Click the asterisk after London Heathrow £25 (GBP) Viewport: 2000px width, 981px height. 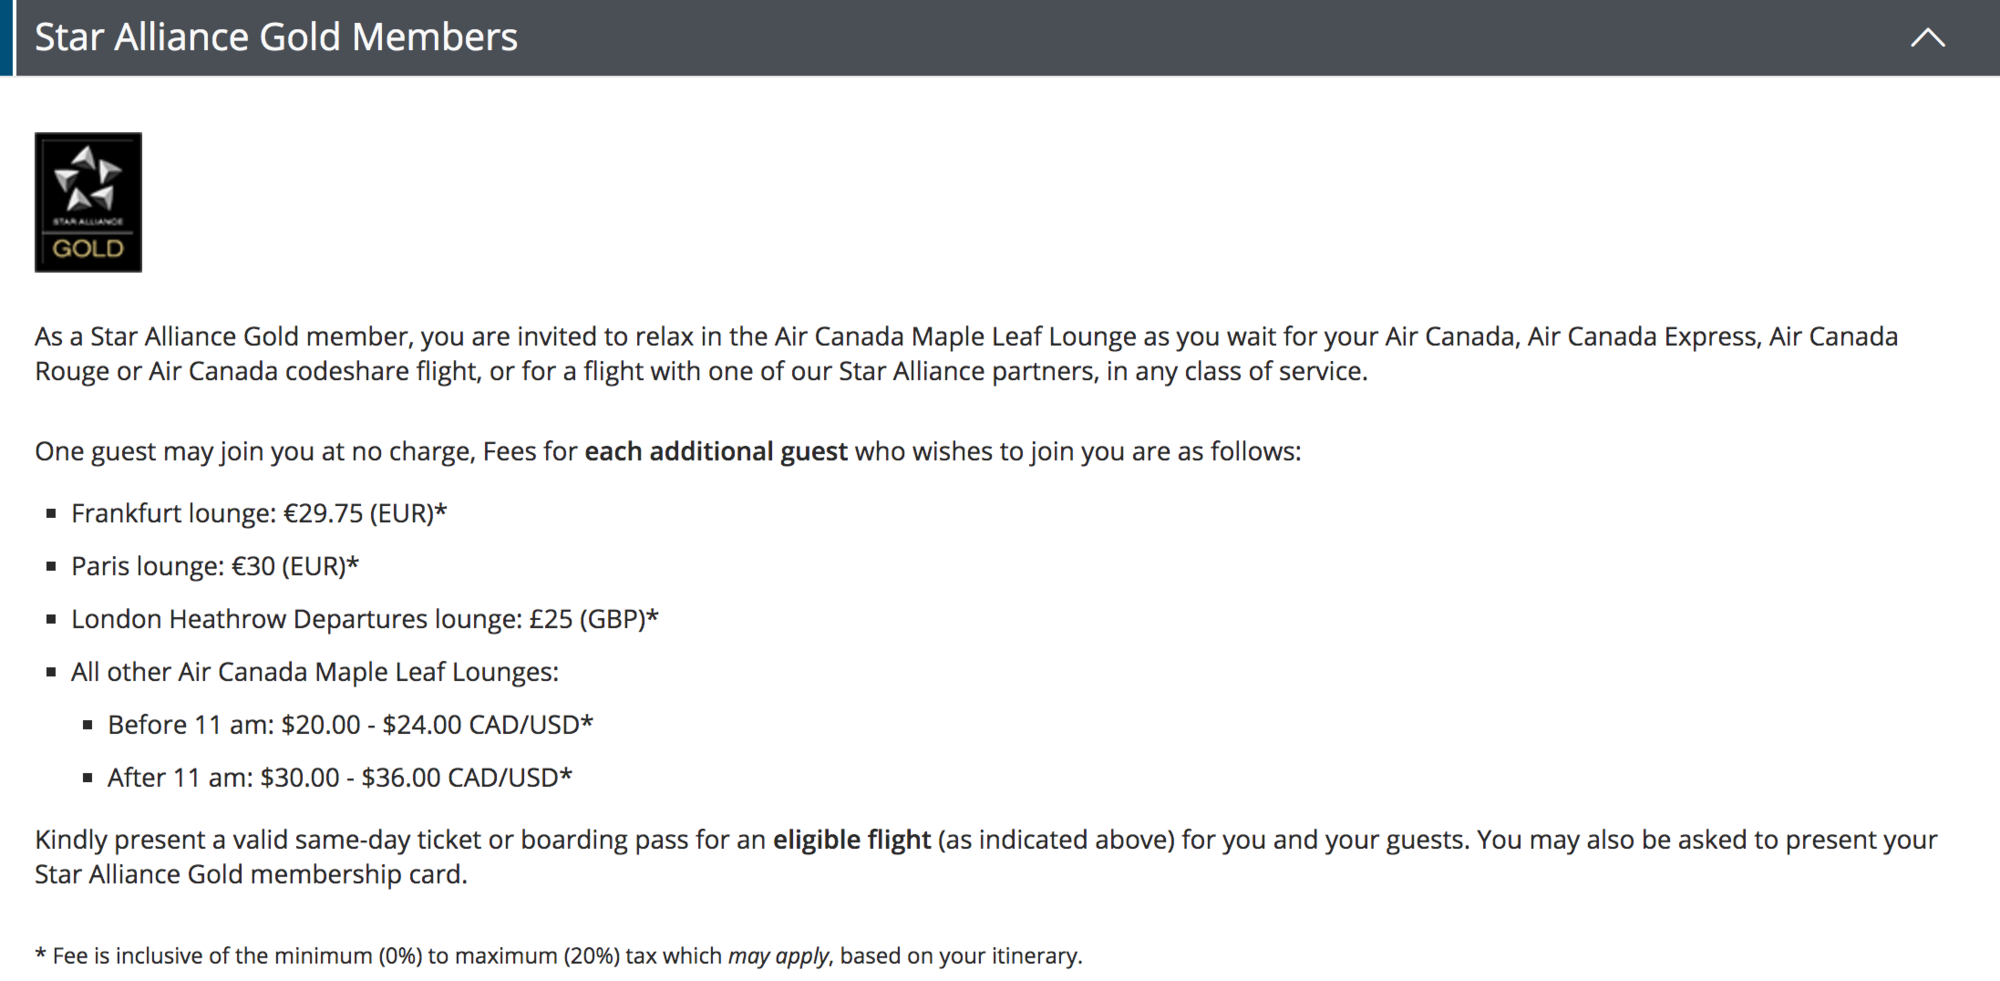pos(653,616)
